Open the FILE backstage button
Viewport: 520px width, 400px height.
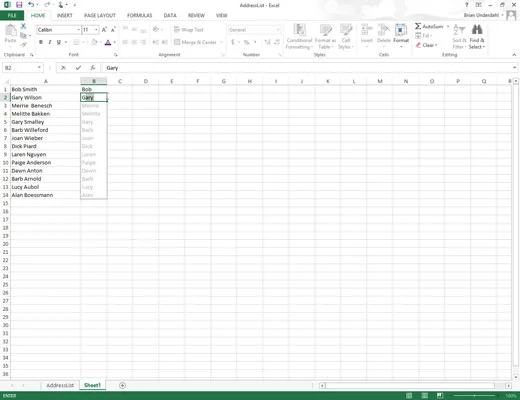12,15
